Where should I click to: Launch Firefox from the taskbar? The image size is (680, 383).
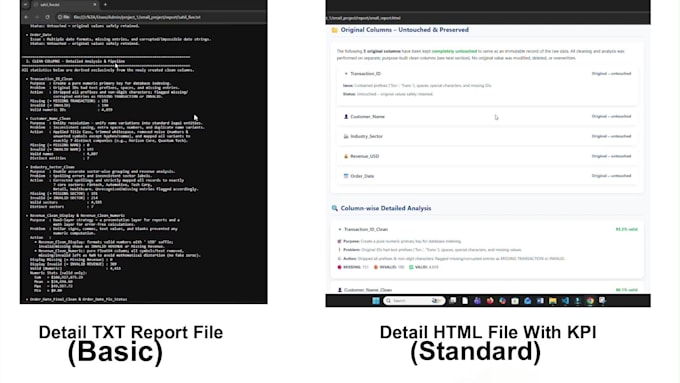pos(490,301)
